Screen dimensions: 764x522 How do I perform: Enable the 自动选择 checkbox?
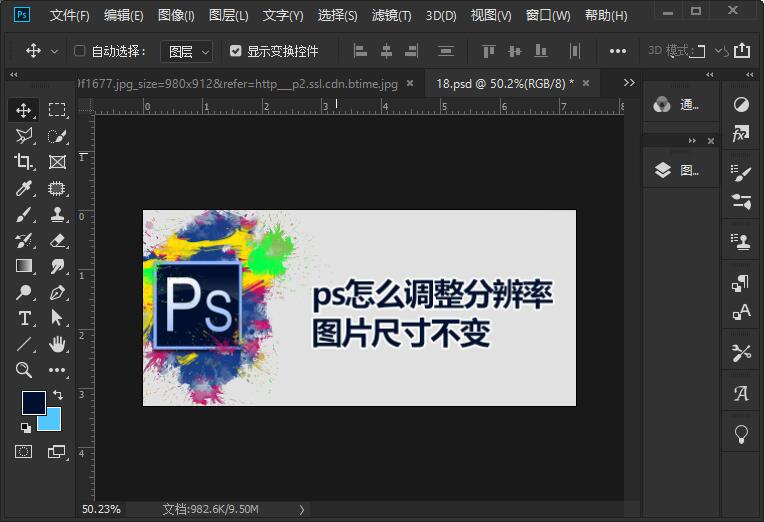tap(79, 51)
